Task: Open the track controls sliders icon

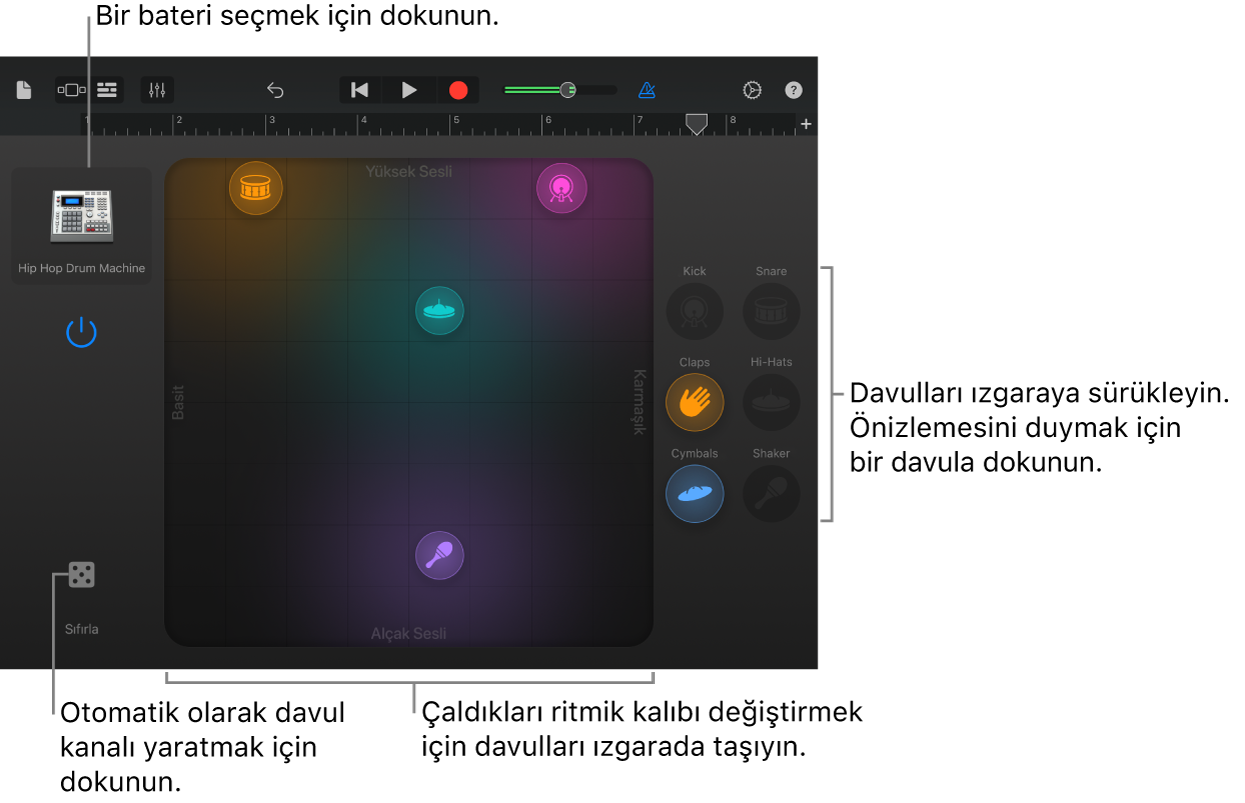Action: [156, 89]
